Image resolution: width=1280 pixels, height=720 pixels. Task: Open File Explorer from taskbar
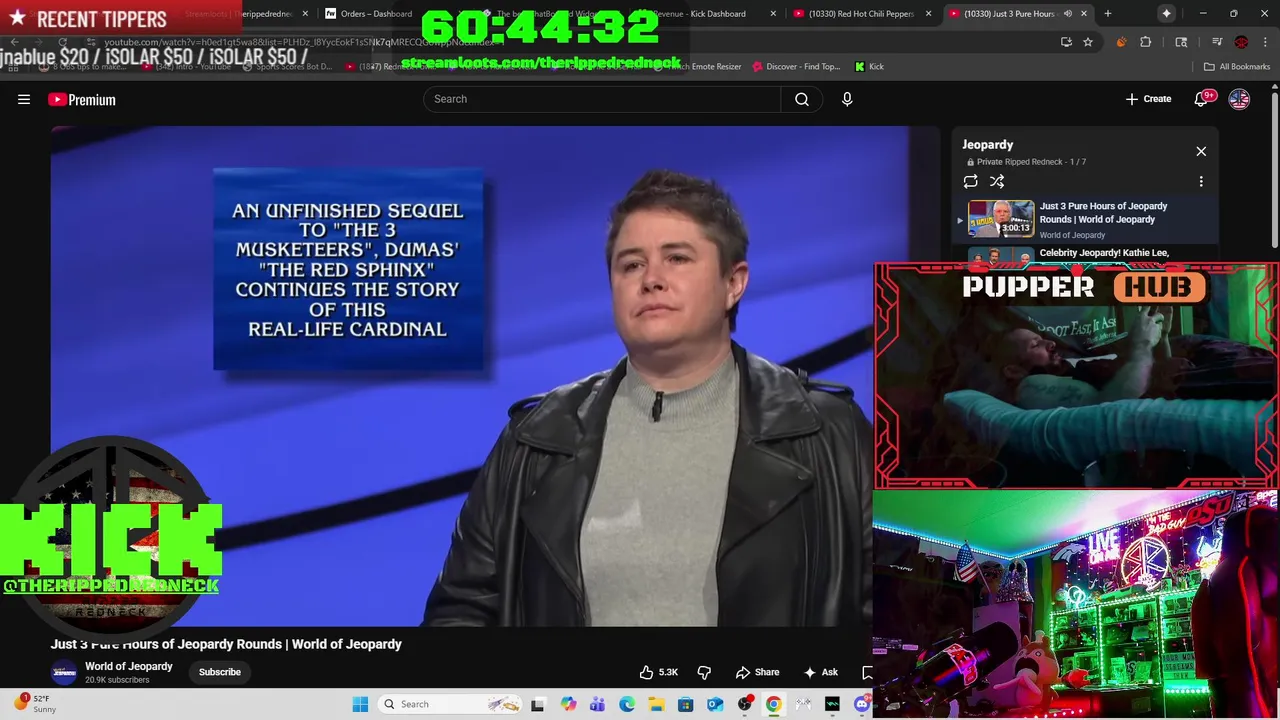point(657,704)
